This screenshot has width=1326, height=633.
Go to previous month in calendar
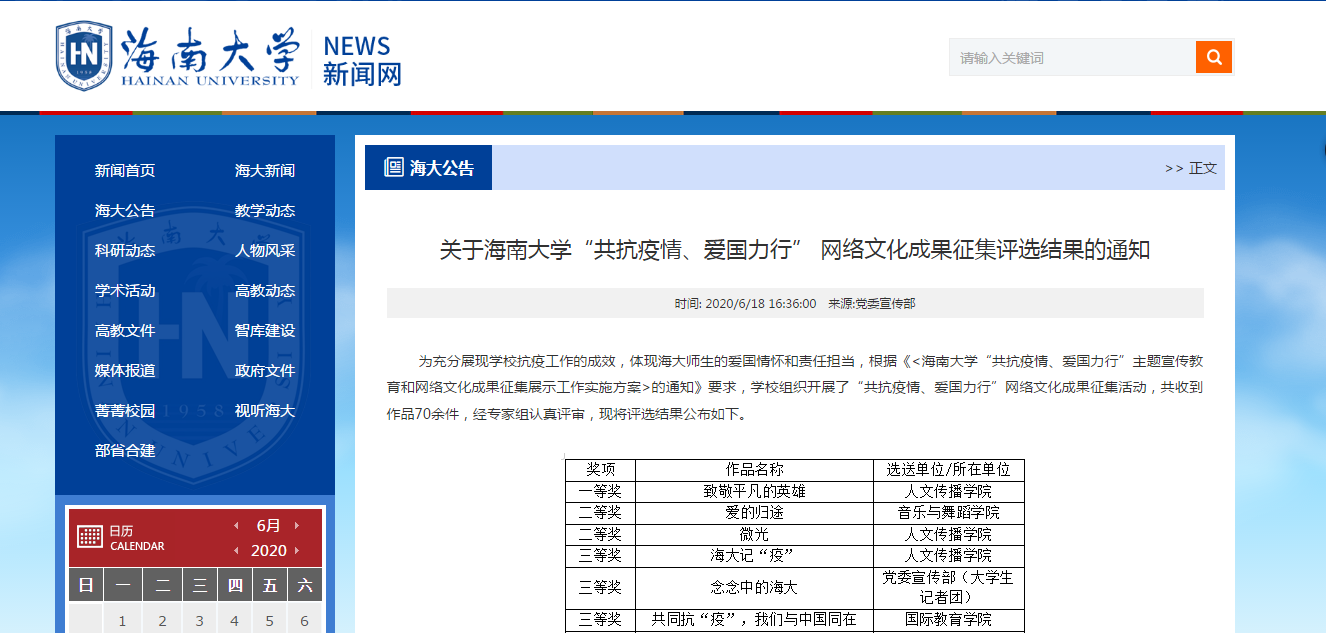[x=236, y=525]
